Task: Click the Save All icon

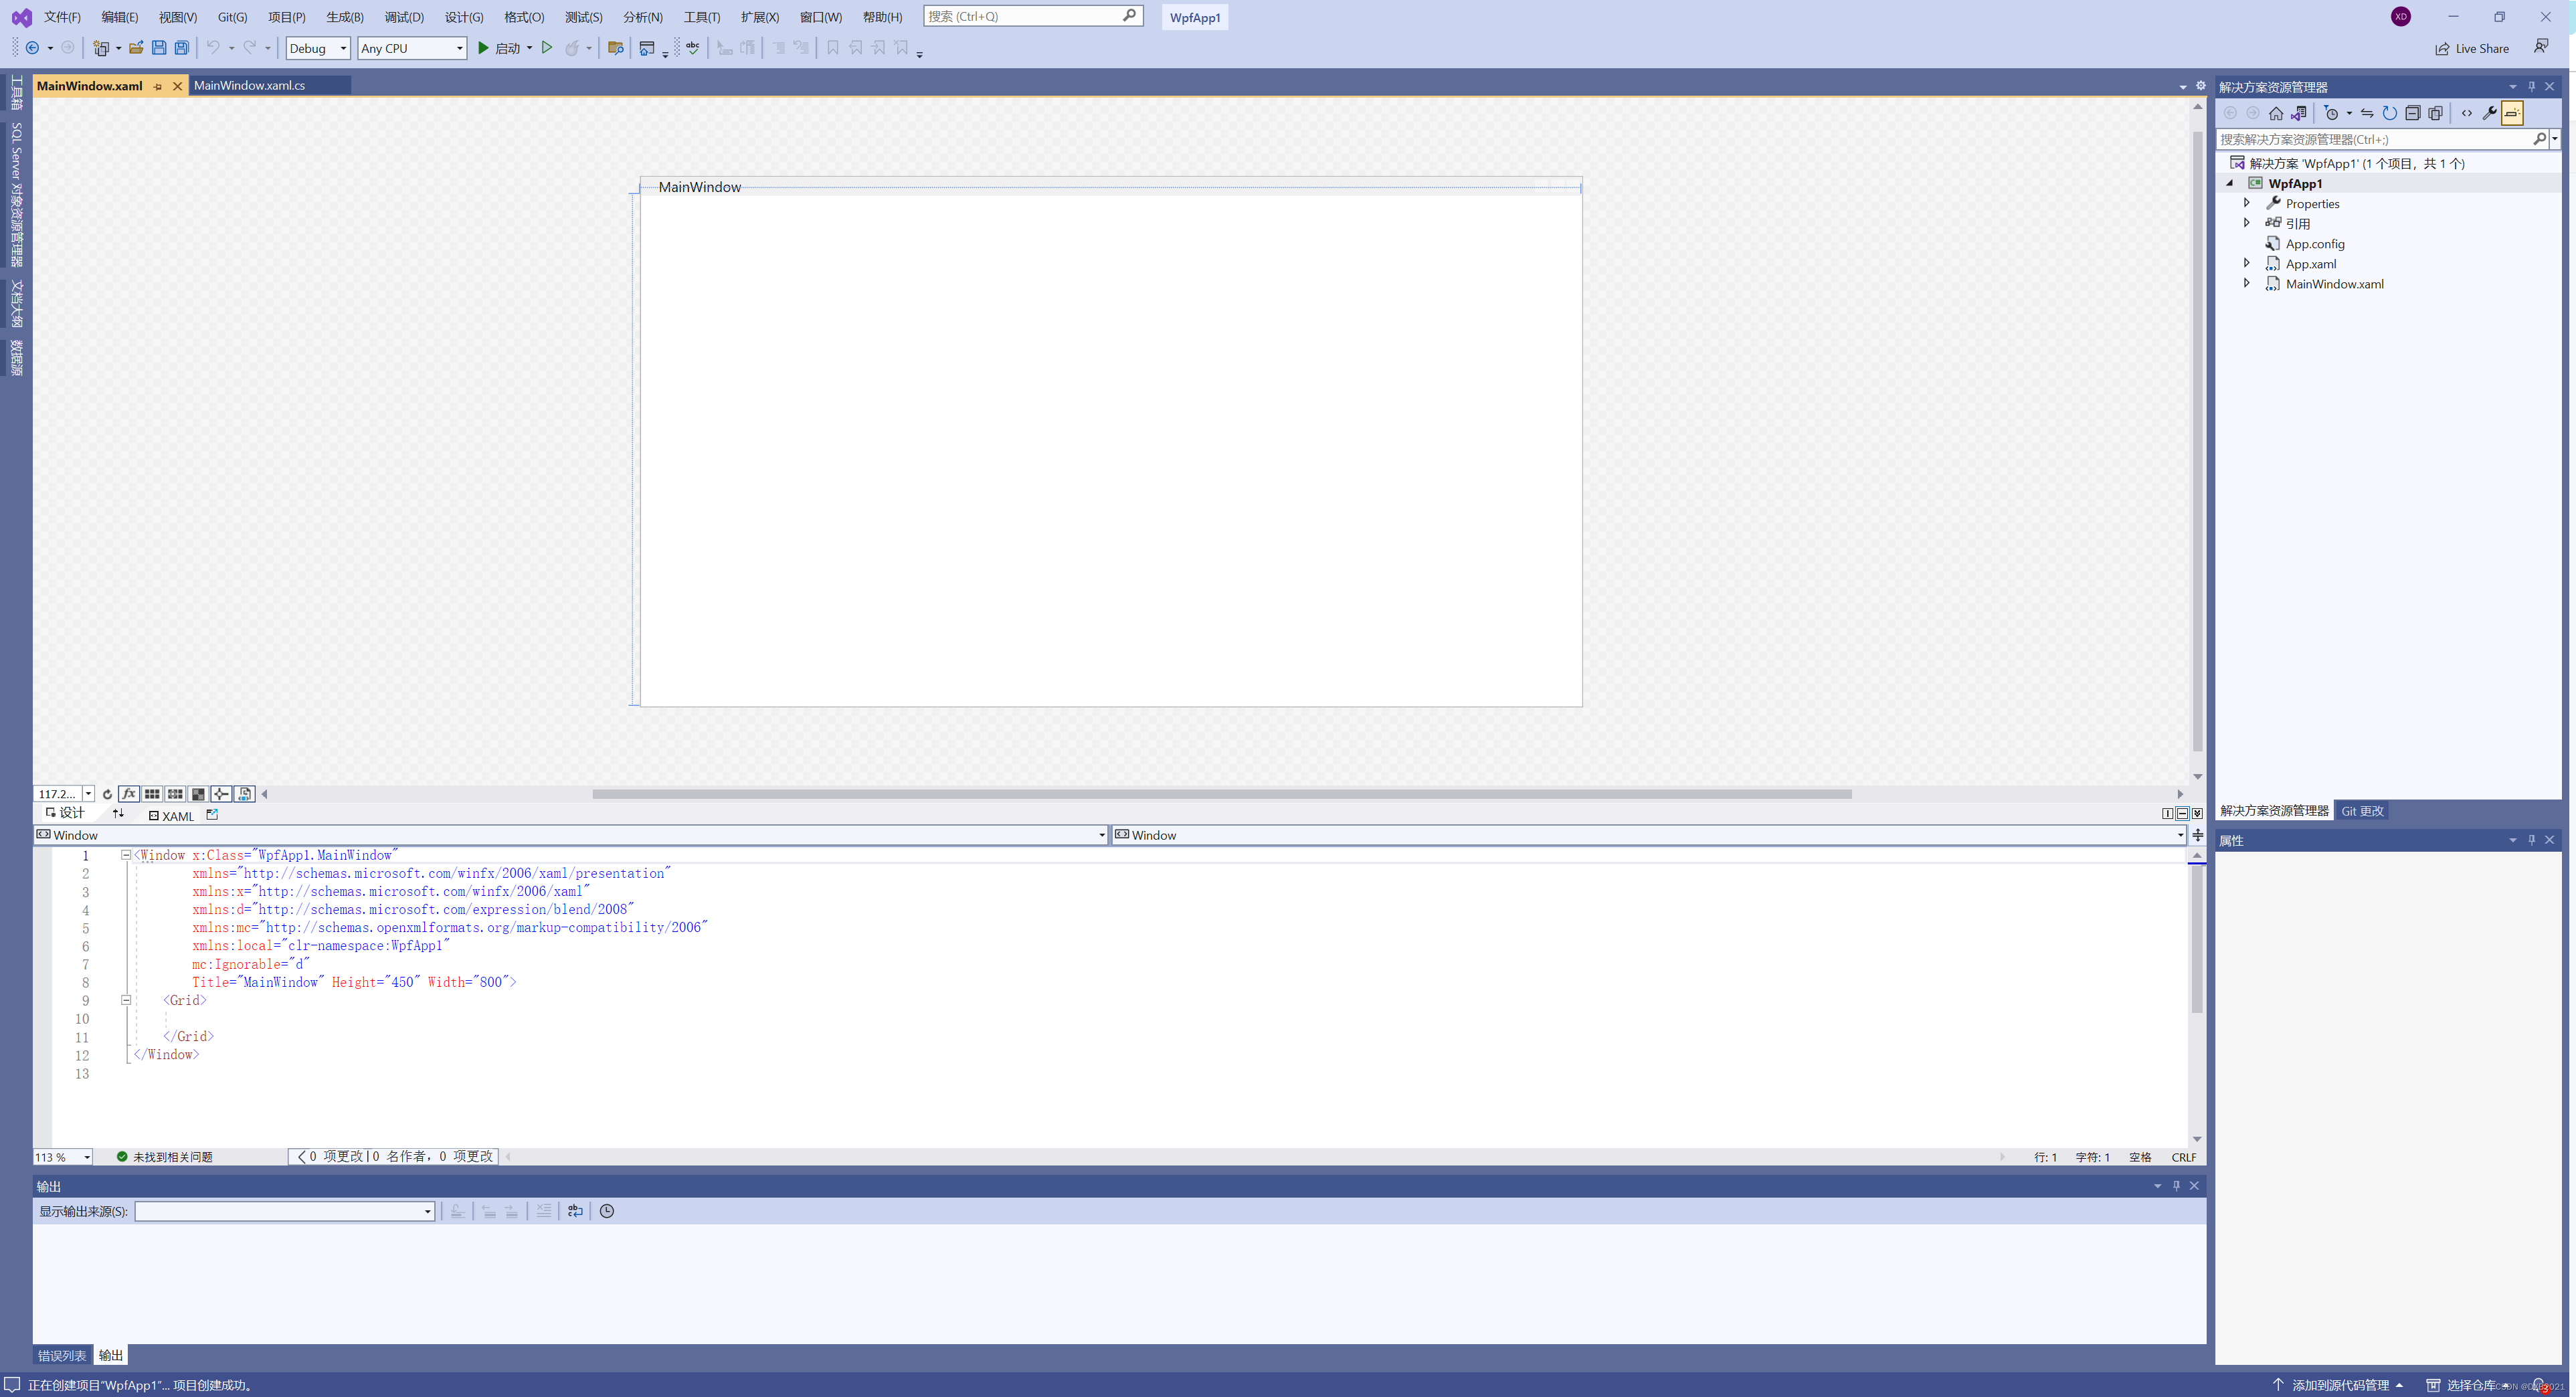Action: click(x=182, y=48)
